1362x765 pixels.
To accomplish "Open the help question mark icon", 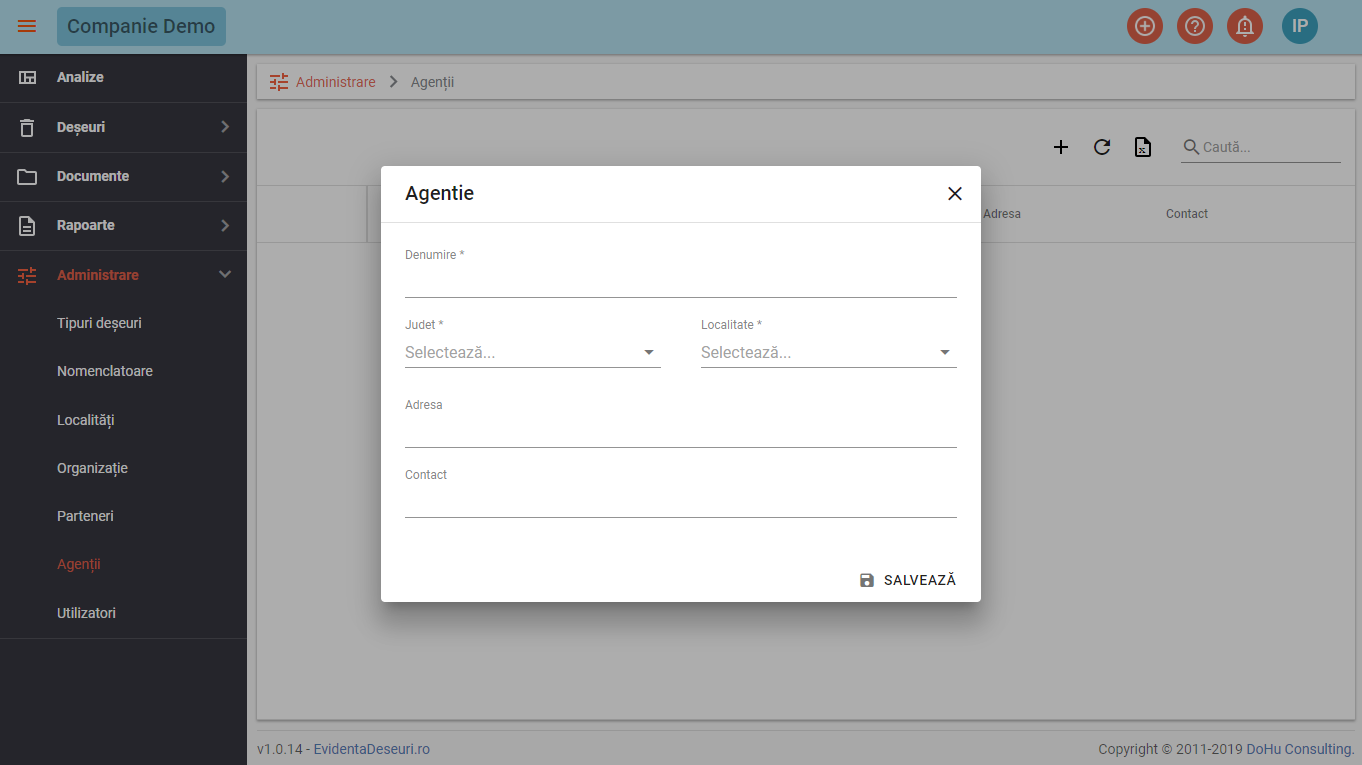I will coord(1195,26).
